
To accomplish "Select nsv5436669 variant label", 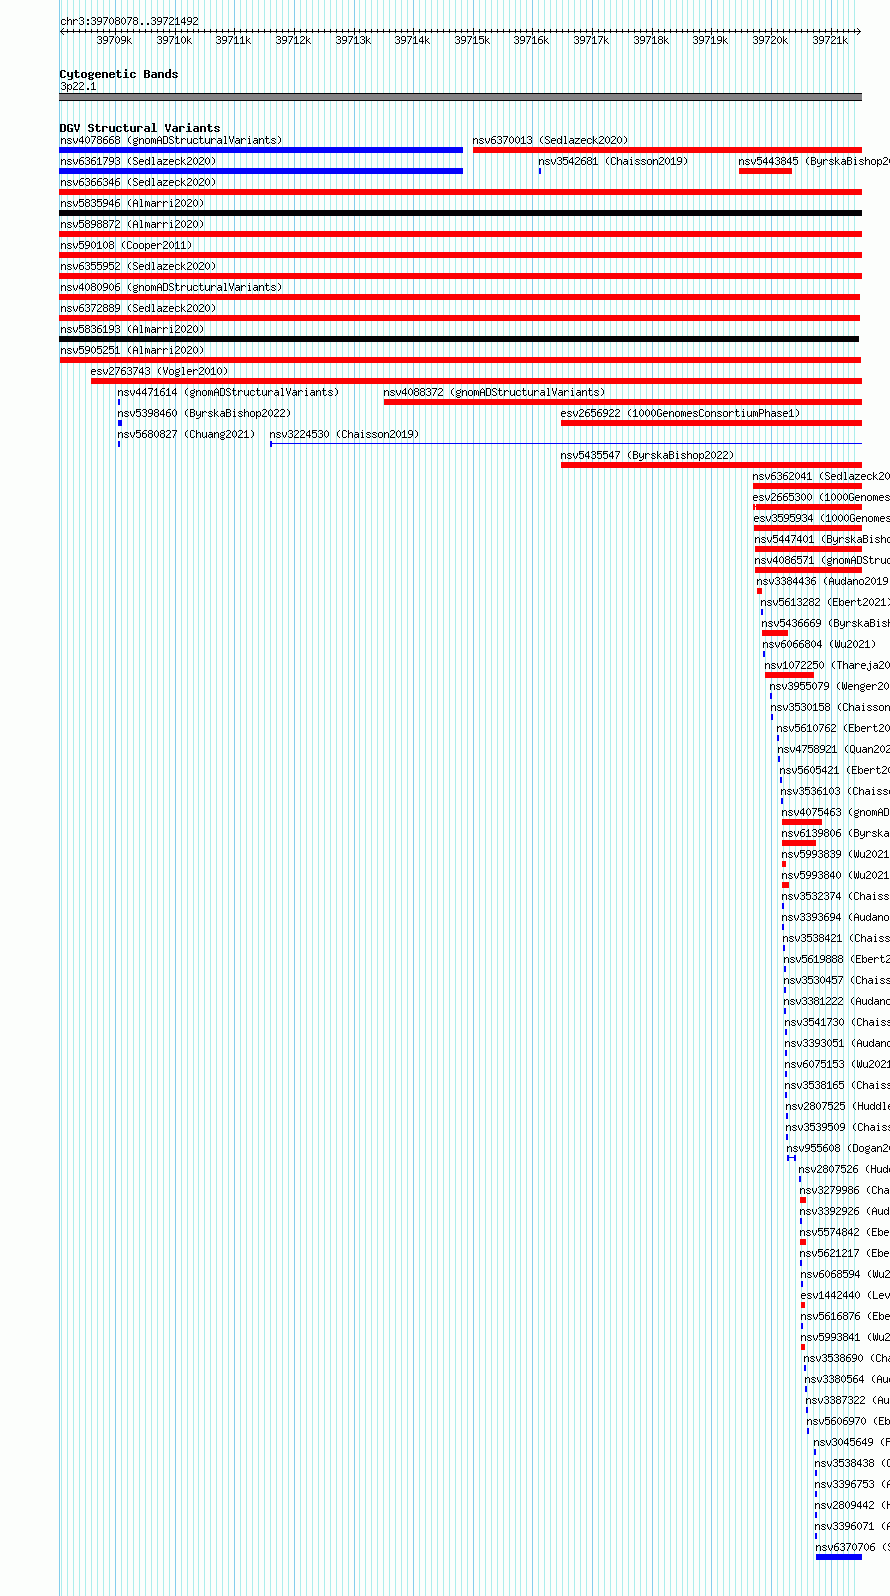I will pyautogui.click(x=826, y=623).
